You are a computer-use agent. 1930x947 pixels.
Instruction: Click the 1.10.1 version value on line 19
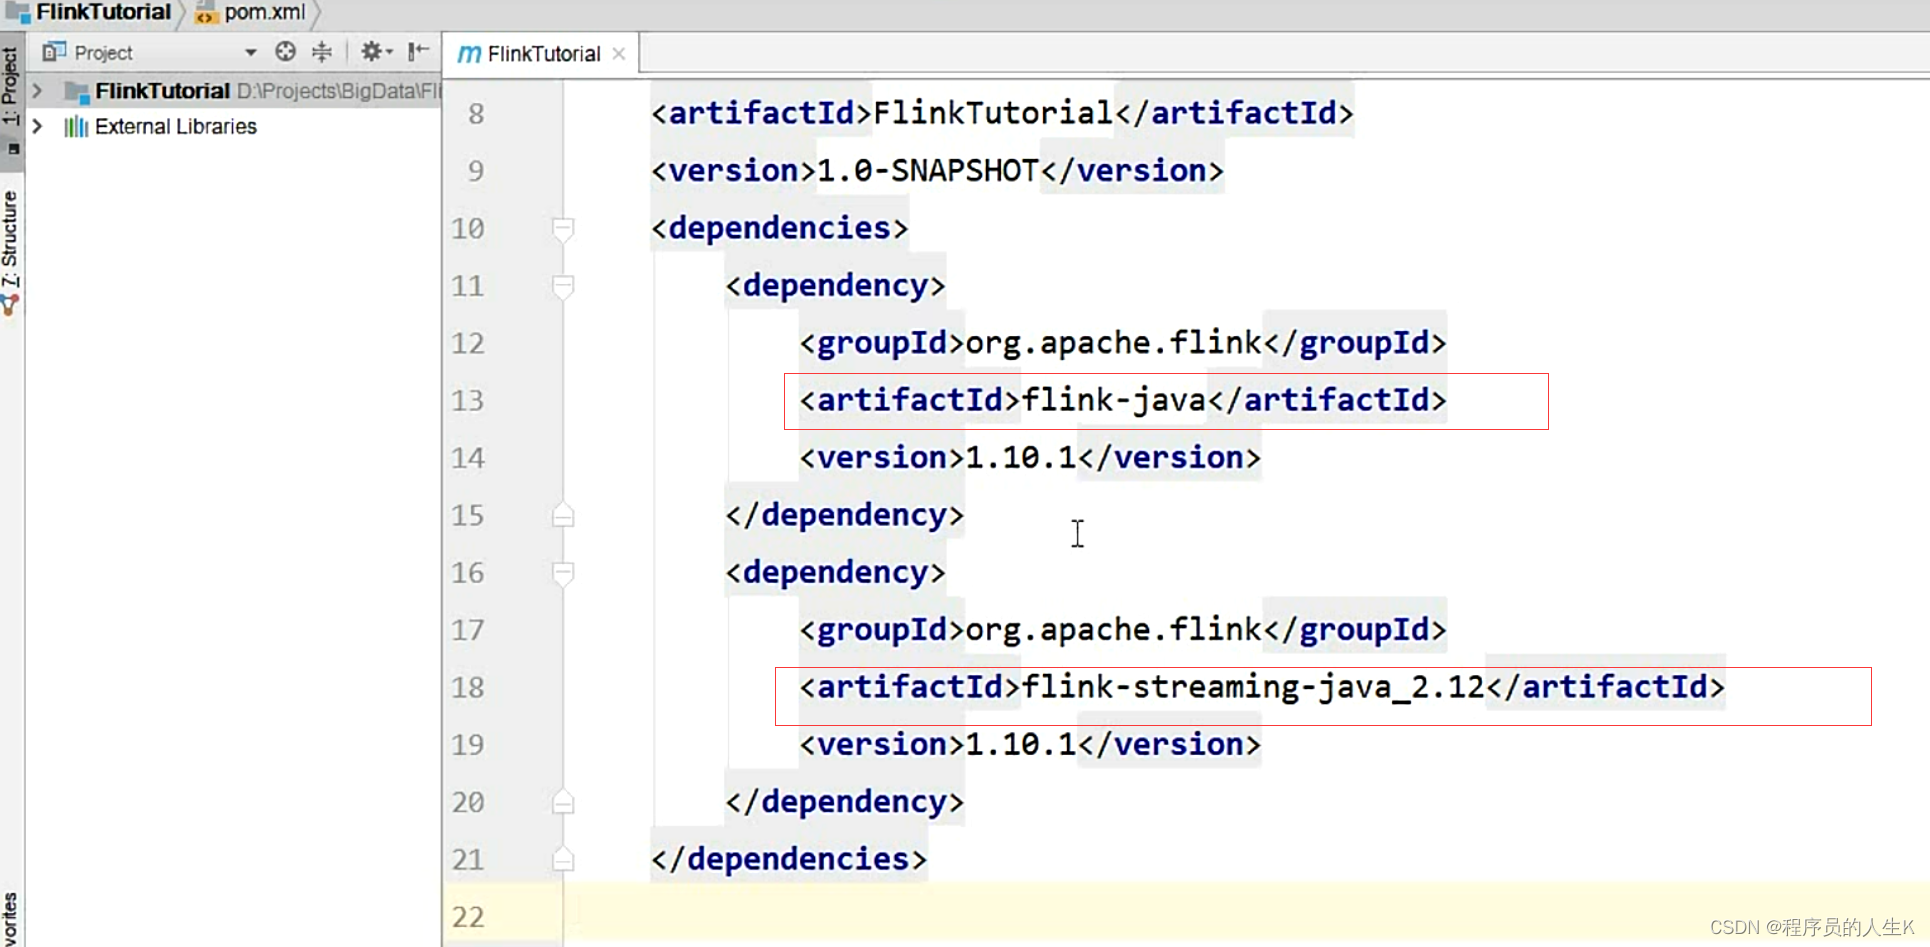pyautogui.click(x=1021, y=745)
